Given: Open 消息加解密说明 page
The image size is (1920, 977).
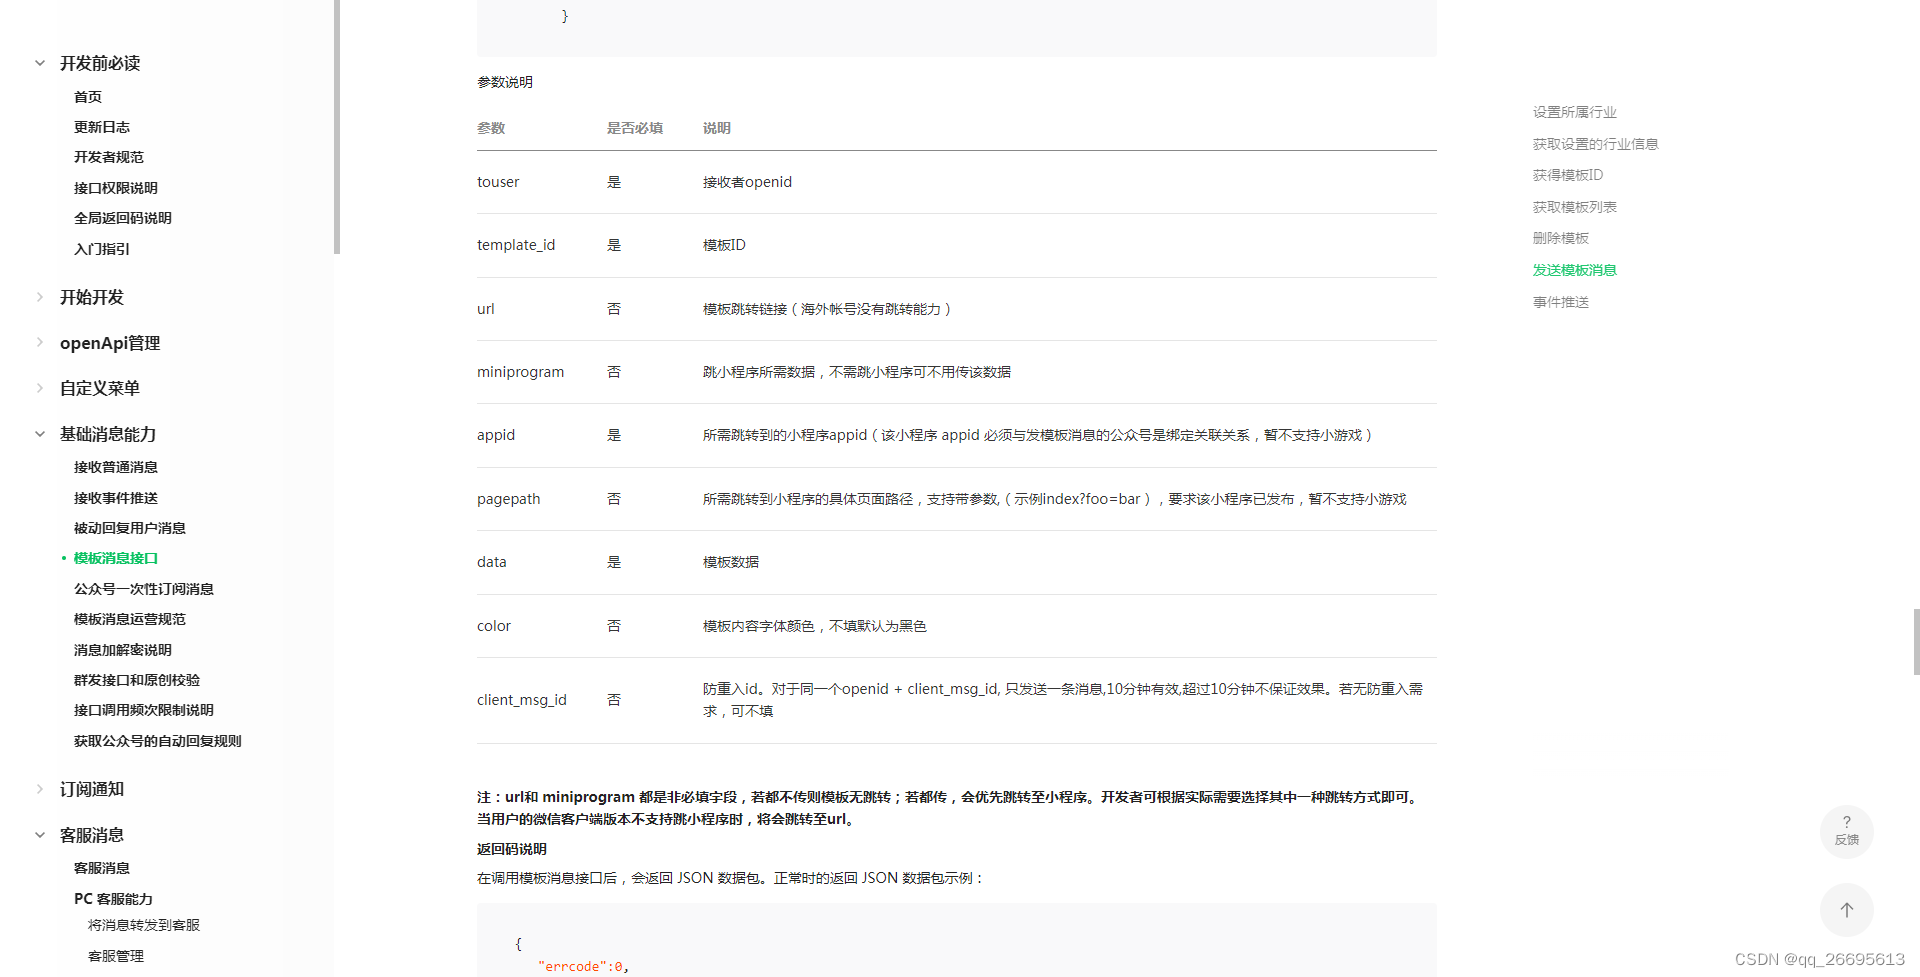Looking at the screenshot, I should [123, 650].
